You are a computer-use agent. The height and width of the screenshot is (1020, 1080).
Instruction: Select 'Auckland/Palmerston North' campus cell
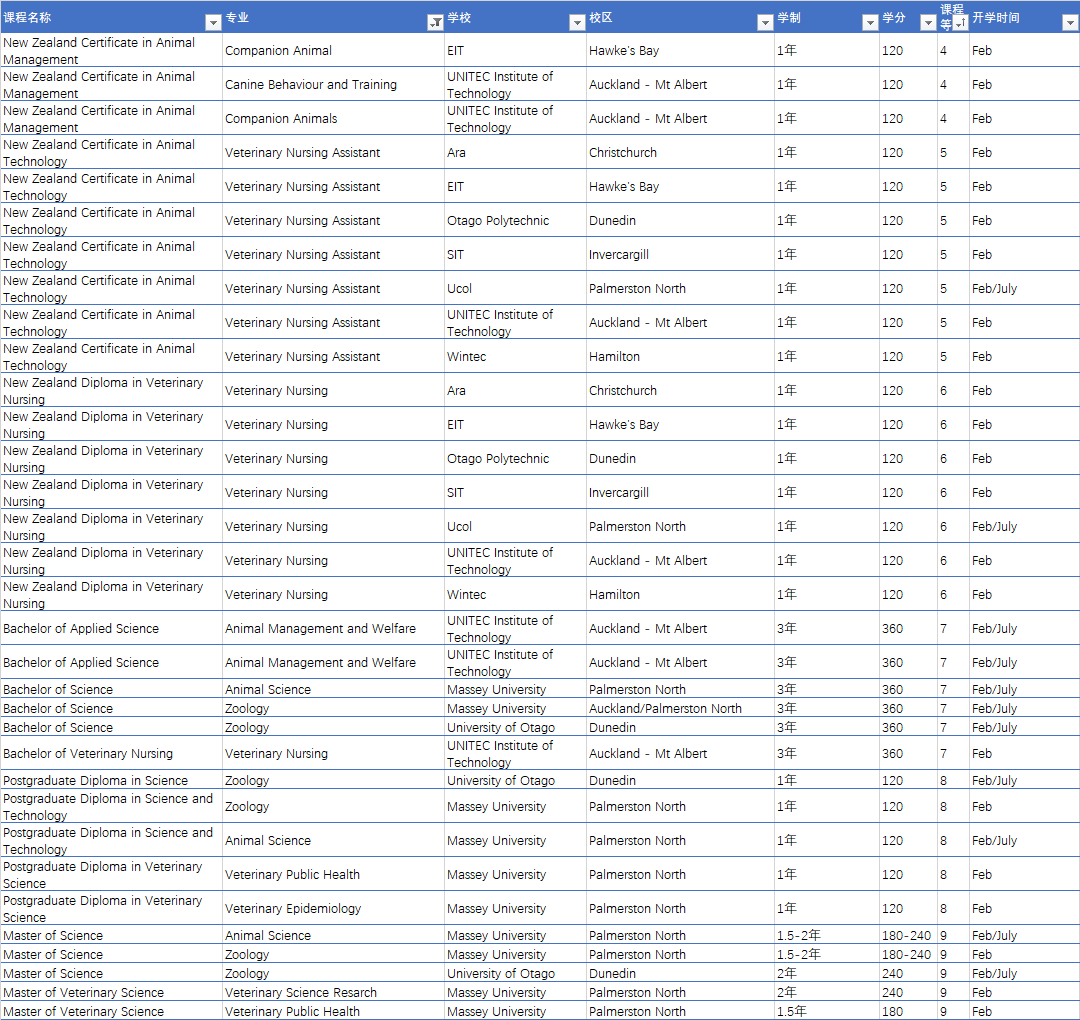(680, 709)
